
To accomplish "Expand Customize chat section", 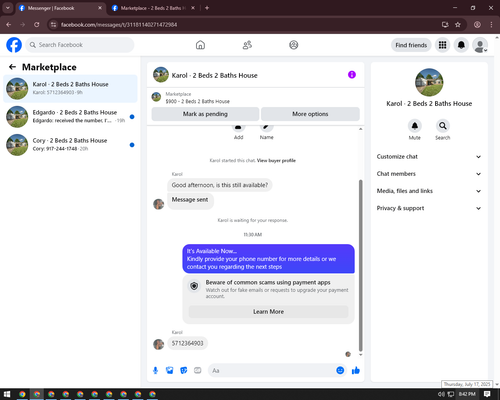I will pos(429,157).
